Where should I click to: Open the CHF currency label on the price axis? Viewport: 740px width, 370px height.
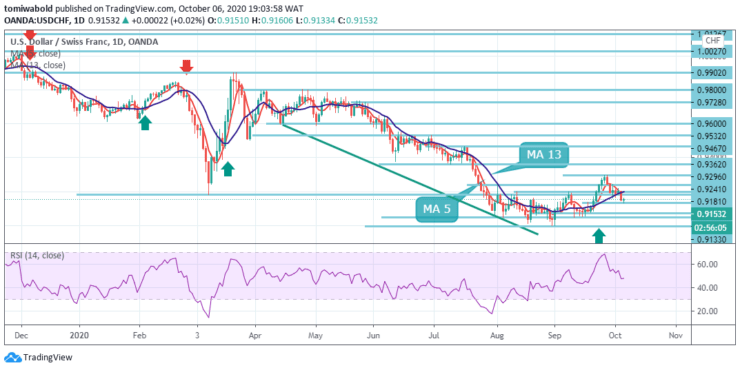point(712,41)
